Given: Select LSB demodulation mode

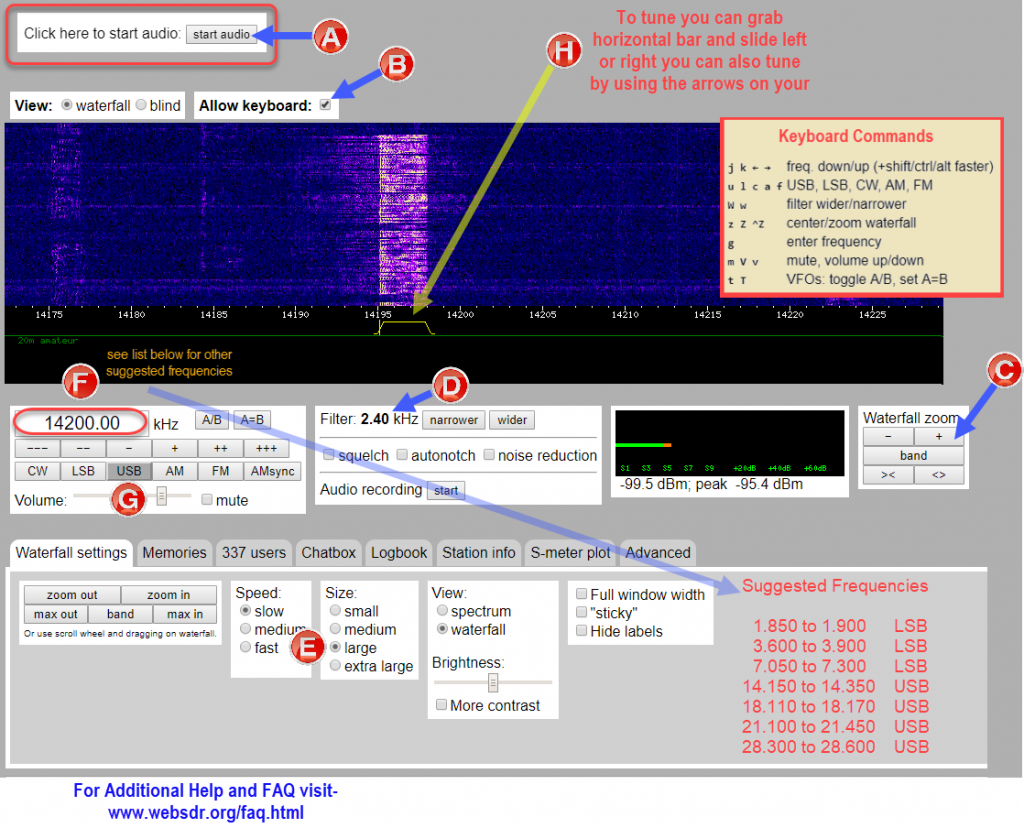Looking at the screenshot, I should click(x=83, y=471).
